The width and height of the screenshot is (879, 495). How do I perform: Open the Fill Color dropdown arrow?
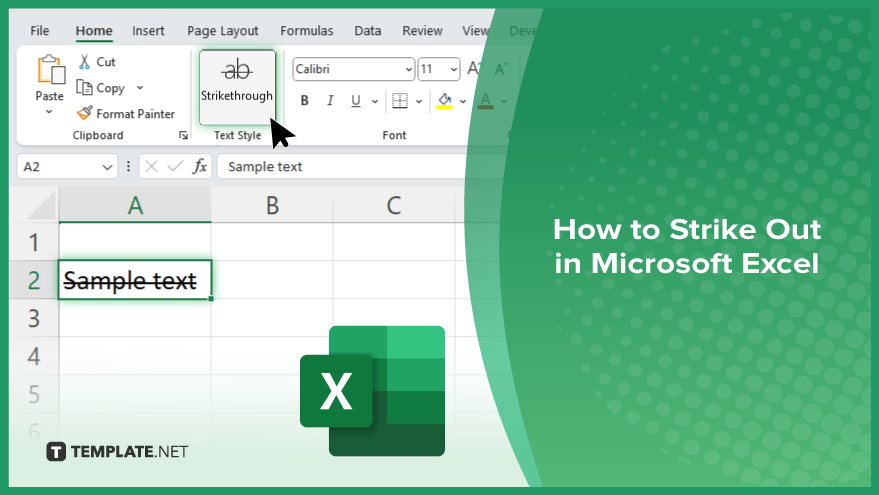pos(463,101)
